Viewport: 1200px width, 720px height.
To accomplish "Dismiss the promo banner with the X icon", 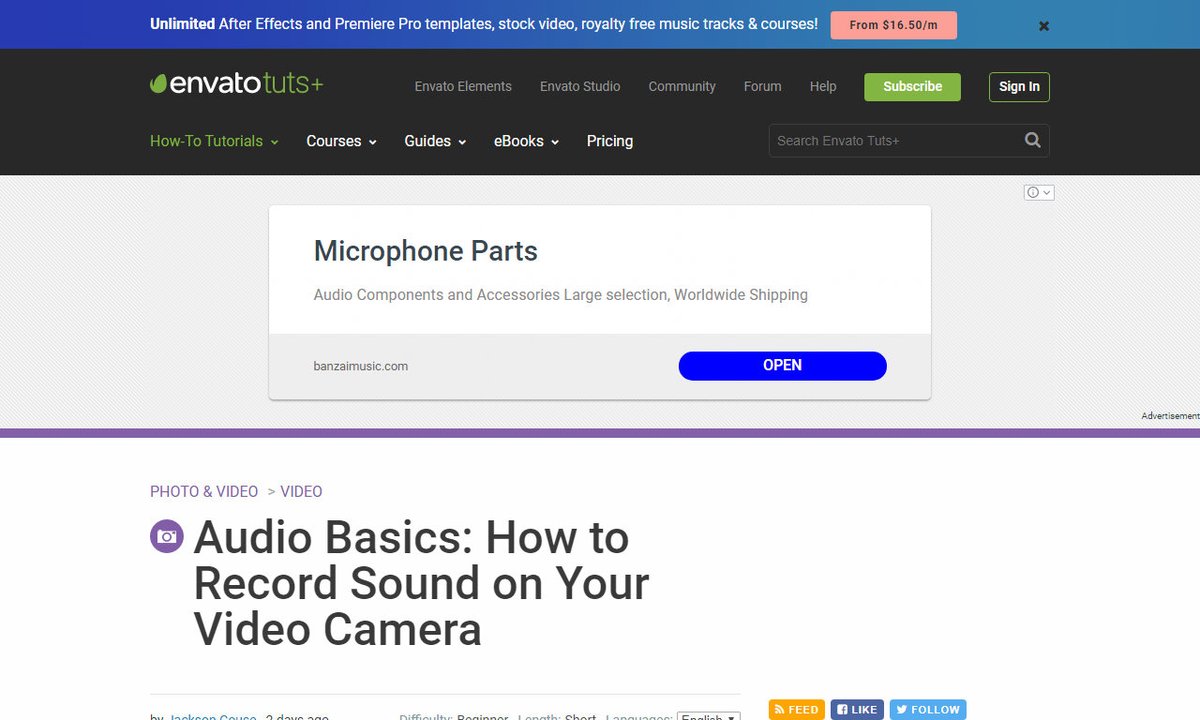I will tap(1043, 26).
